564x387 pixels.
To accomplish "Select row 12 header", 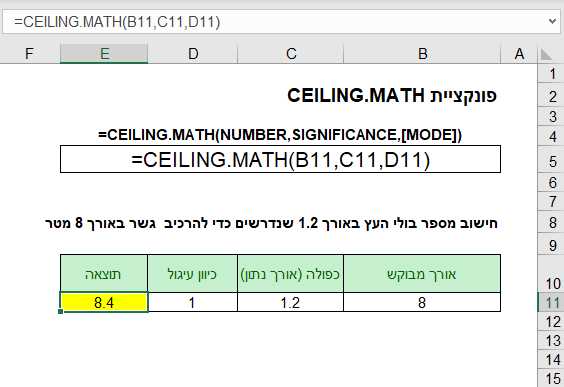I will [552, 322].
